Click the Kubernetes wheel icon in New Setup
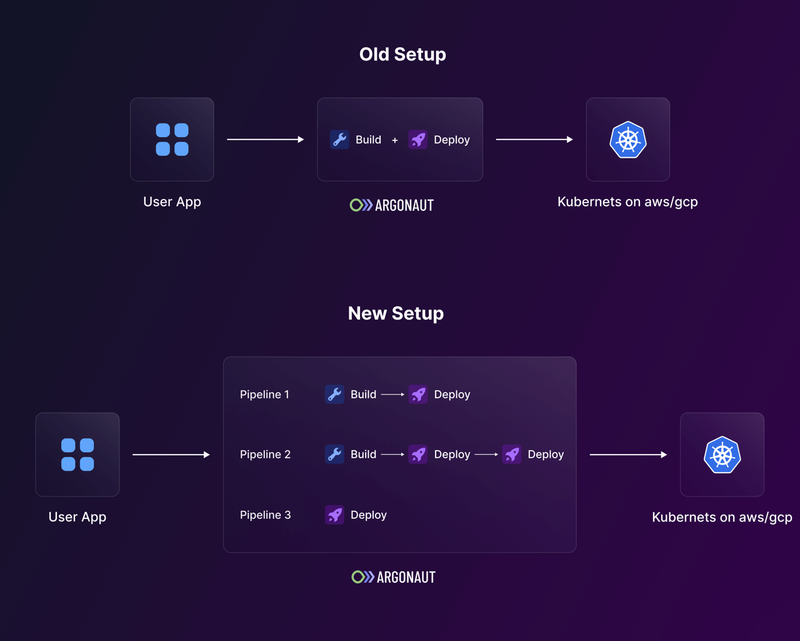The height and width of the screenshot is (641, 800). point(721,454)
